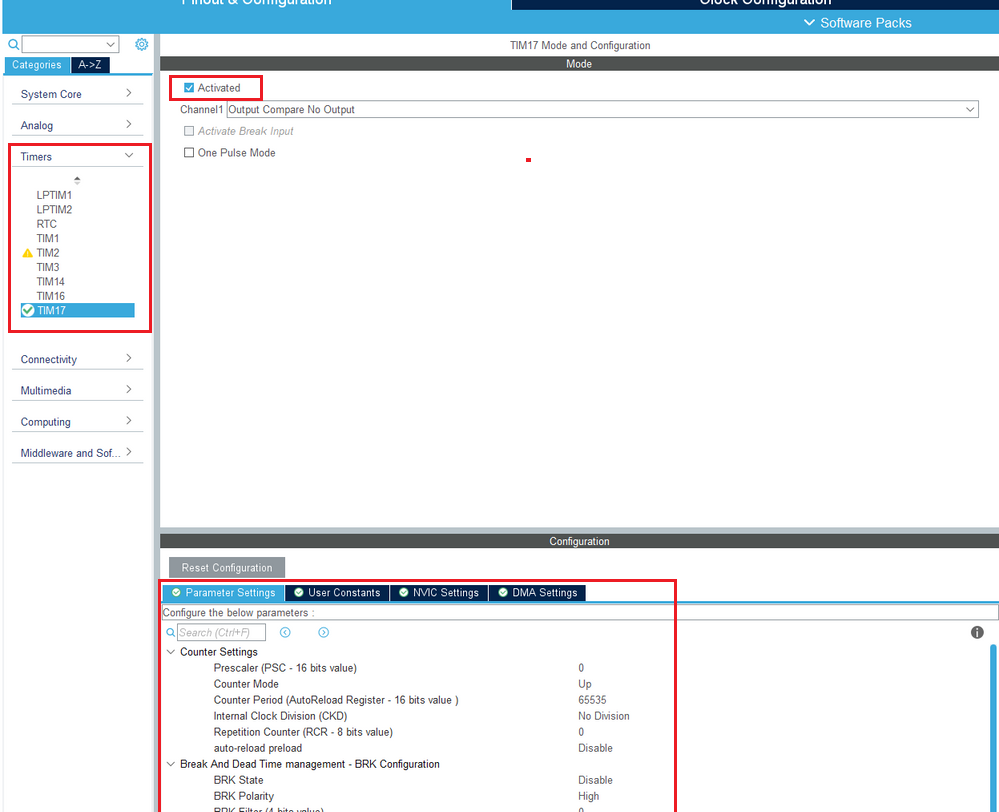
Task: Expand the Software Packs menu
Action: pos(858,23)
